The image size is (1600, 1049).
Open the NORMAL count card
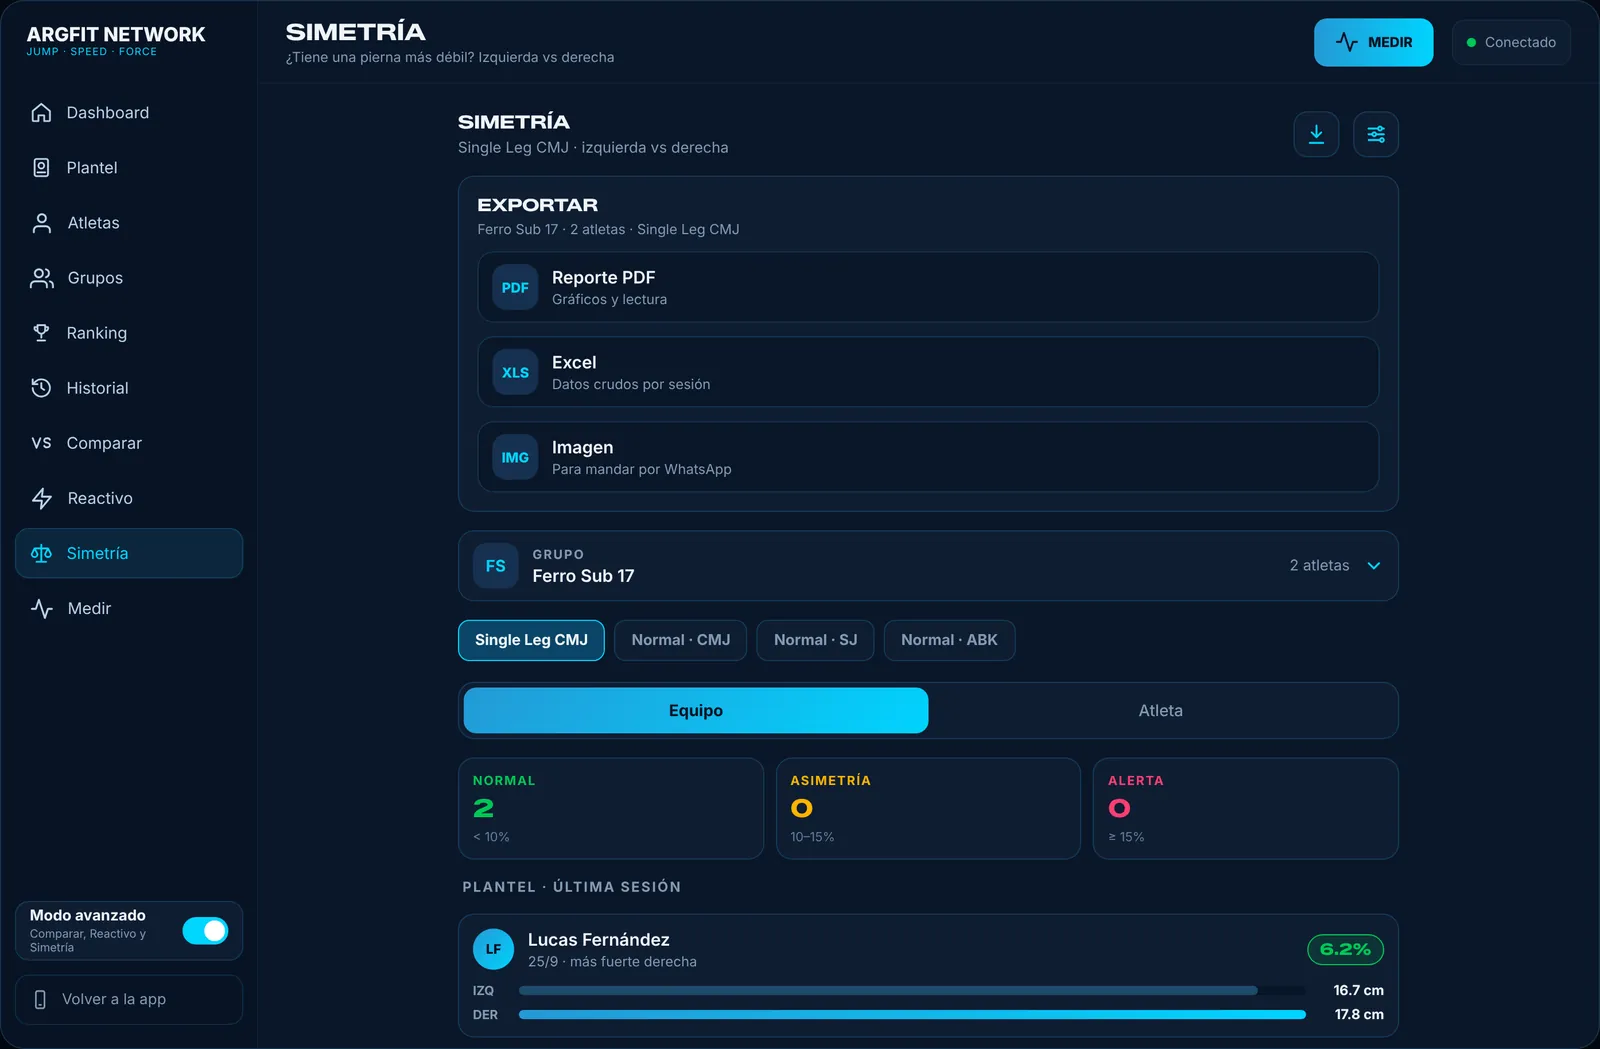[611, 808]
